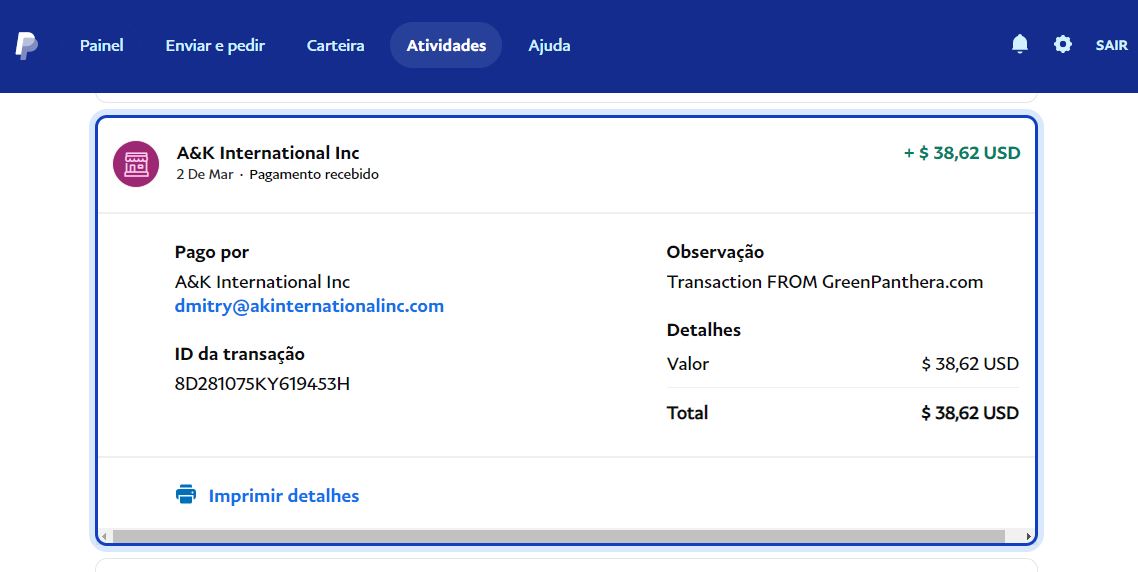
Task: Click the merchant store icon for A&K International
Action: pos(136,164)
